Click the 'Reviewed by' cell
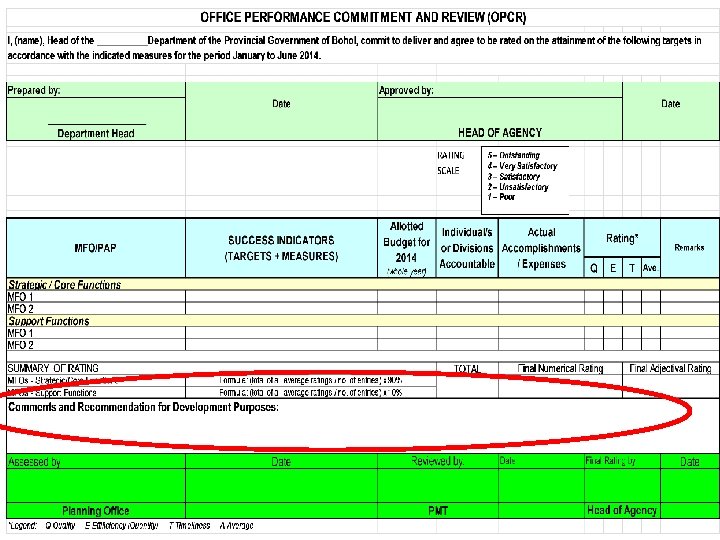The image size is (720, 540). pos(438,461)
